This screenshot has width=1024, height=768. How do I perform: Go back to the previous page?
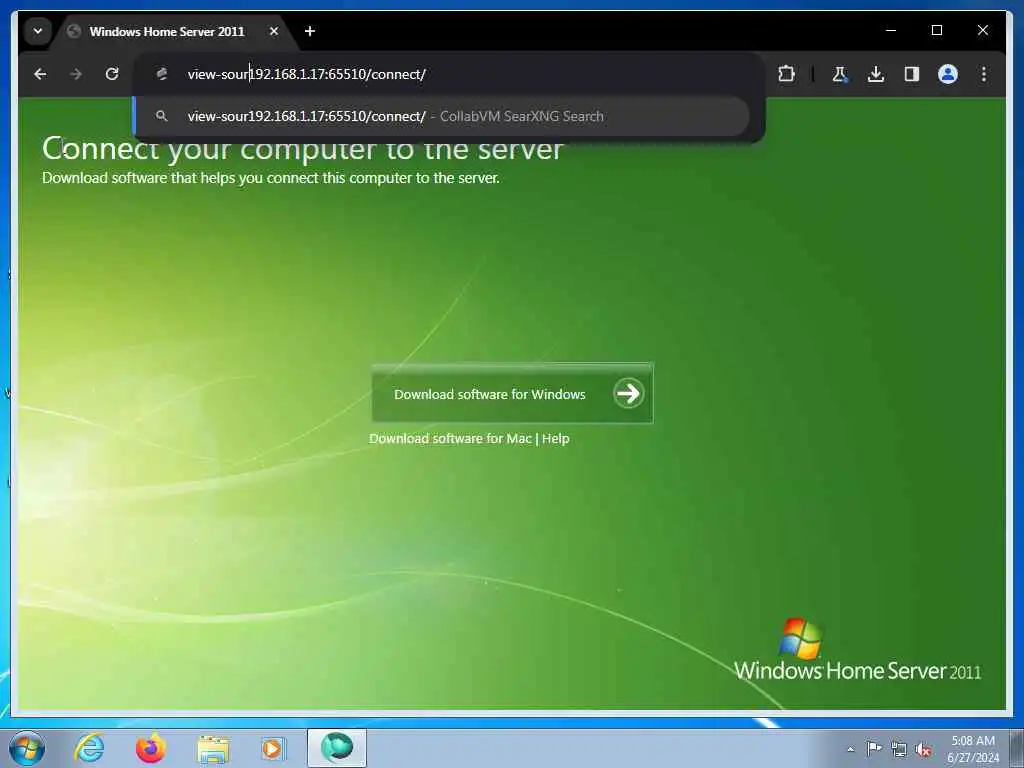(40, 74)
